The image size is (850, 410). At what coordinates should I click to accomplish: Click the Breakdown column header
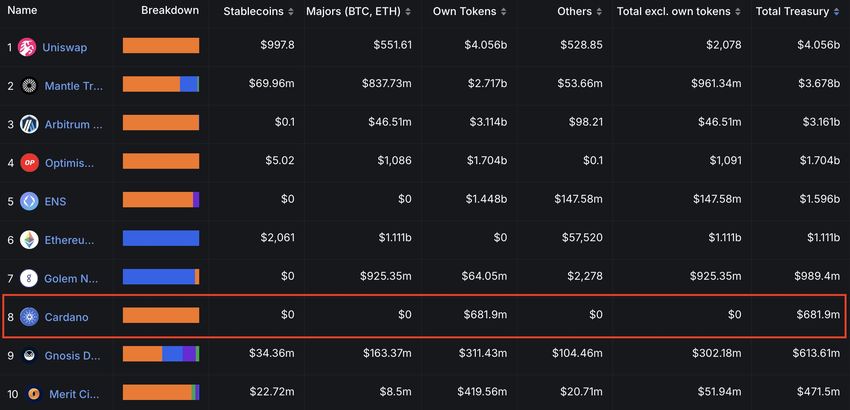(170, 11)
